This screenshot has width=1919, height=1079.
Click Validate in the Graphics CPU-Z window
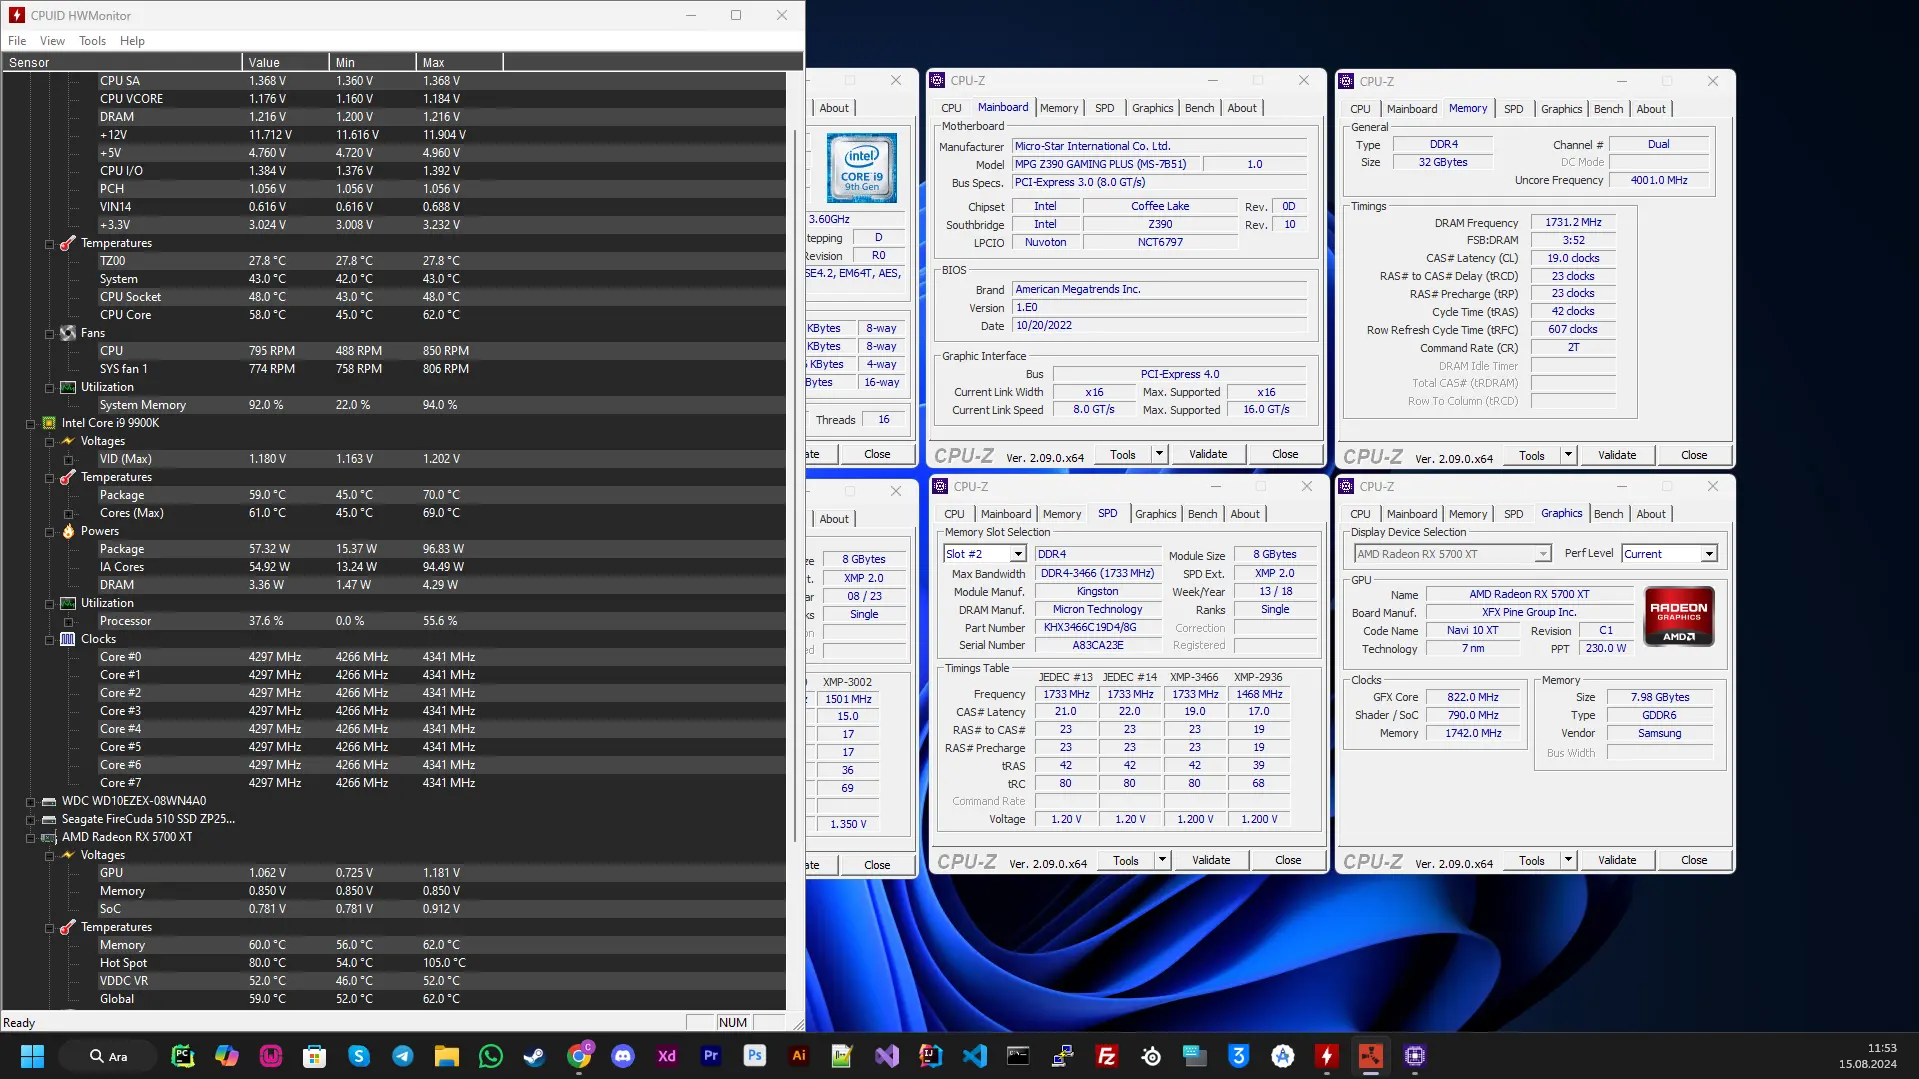coord(1617,860)
